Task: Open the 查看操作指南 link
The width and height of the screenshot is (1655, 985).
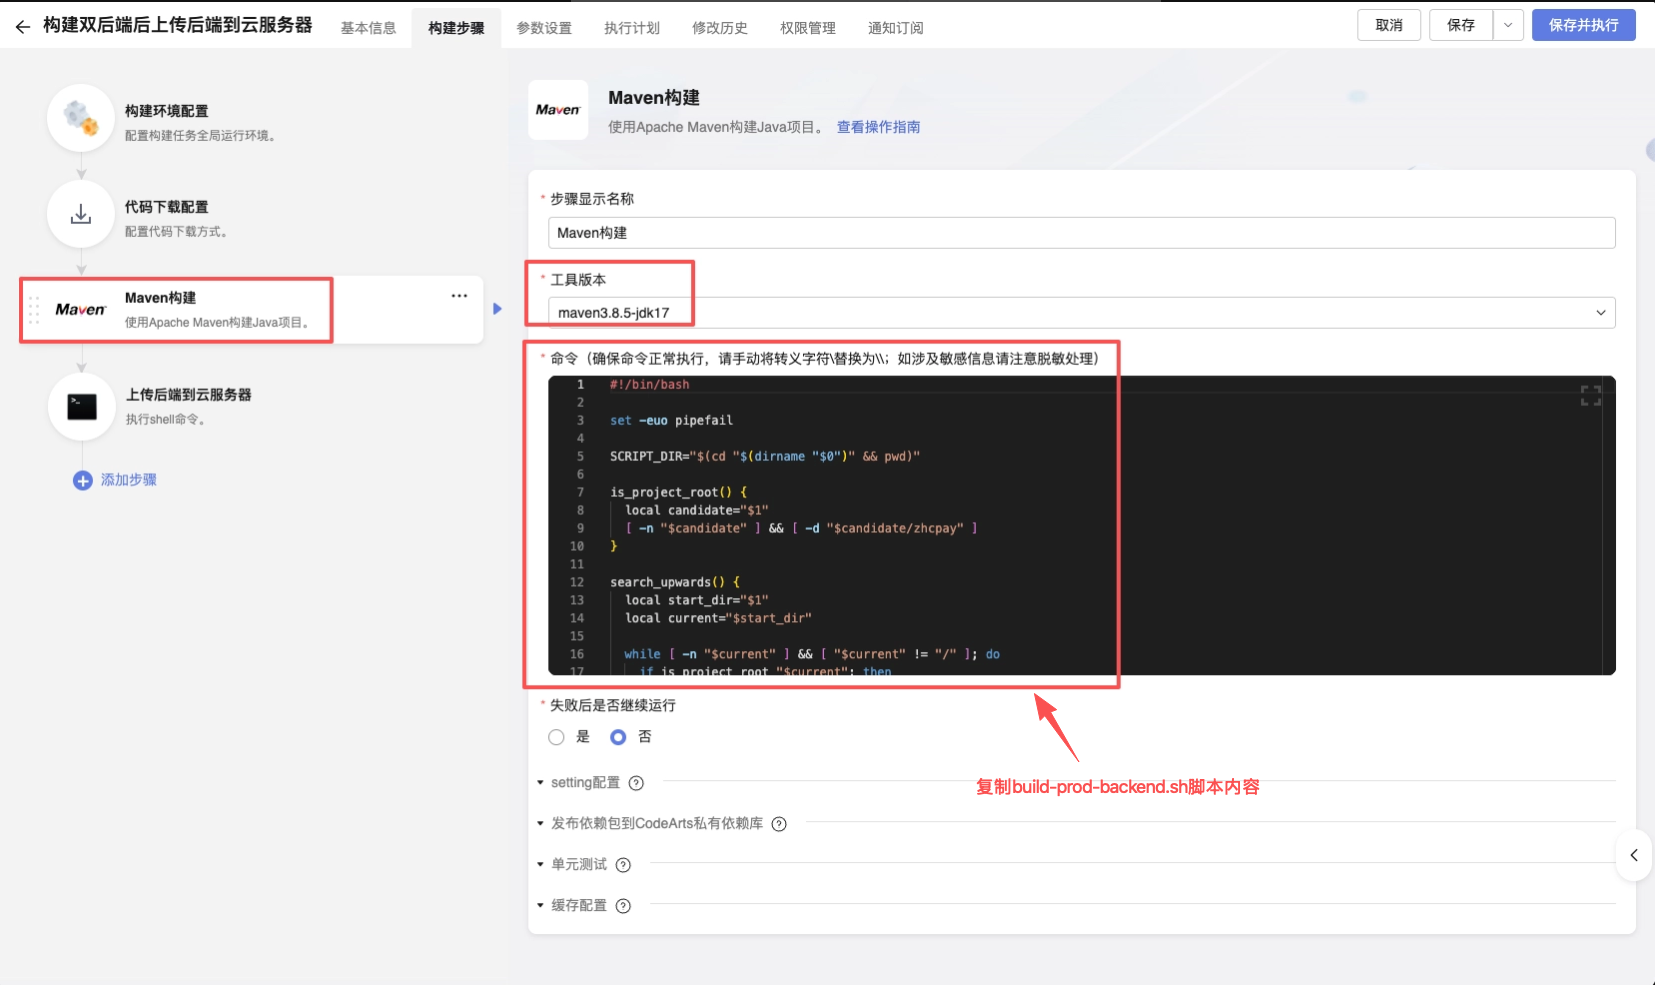Action: click(878, 127)
